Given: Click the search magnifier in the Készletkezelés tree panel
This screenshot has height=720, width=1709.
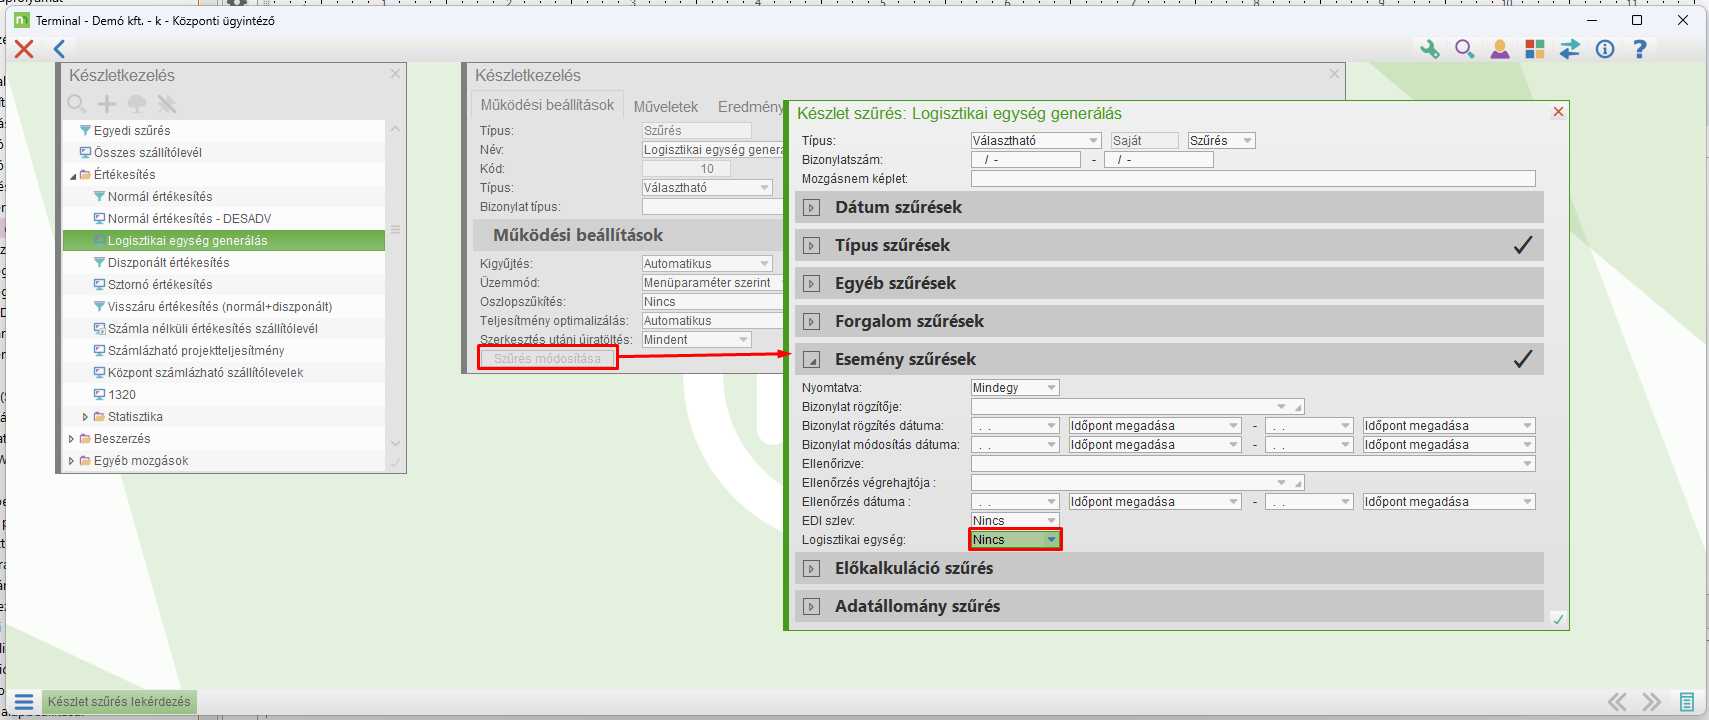Looking at the screenshot, I should 77,104.
